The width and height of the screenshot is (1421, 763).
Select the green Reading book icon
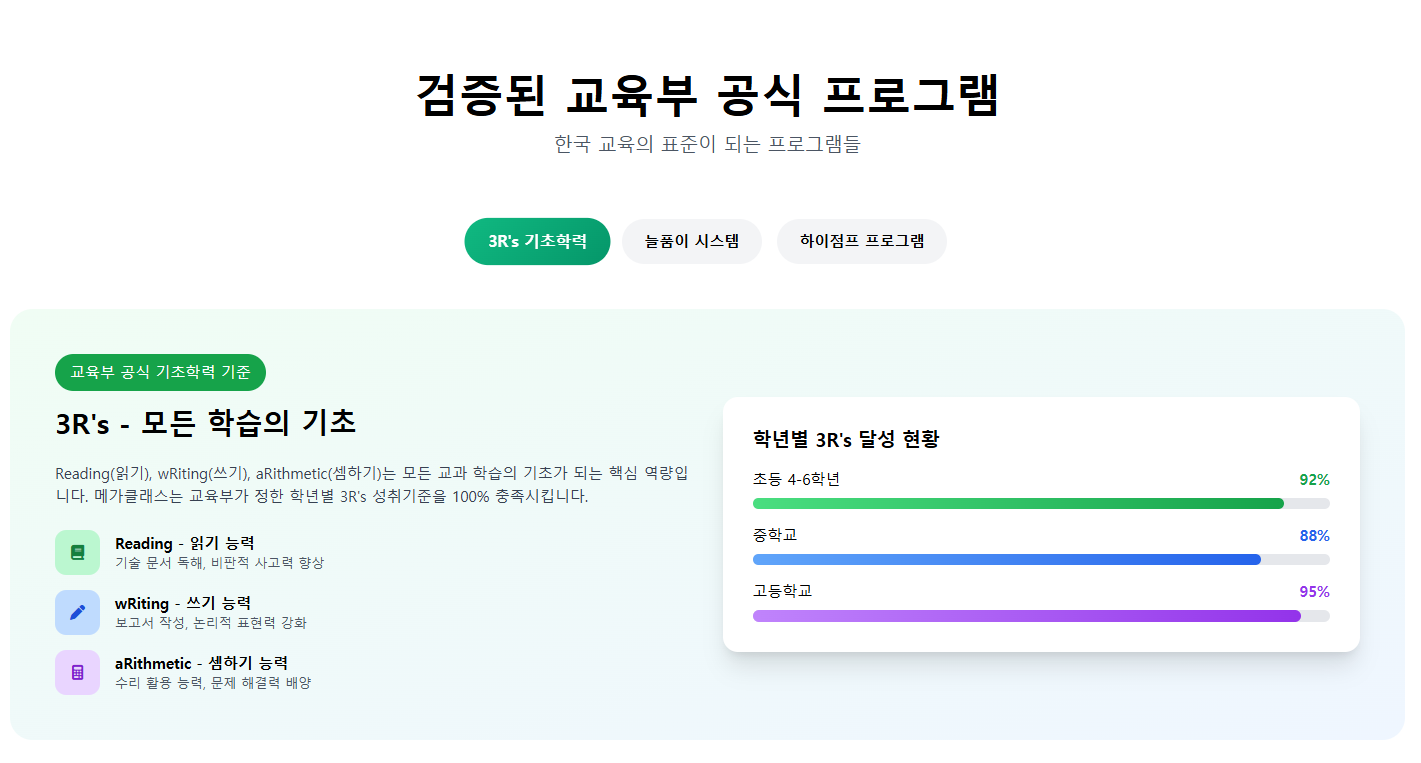77,552
